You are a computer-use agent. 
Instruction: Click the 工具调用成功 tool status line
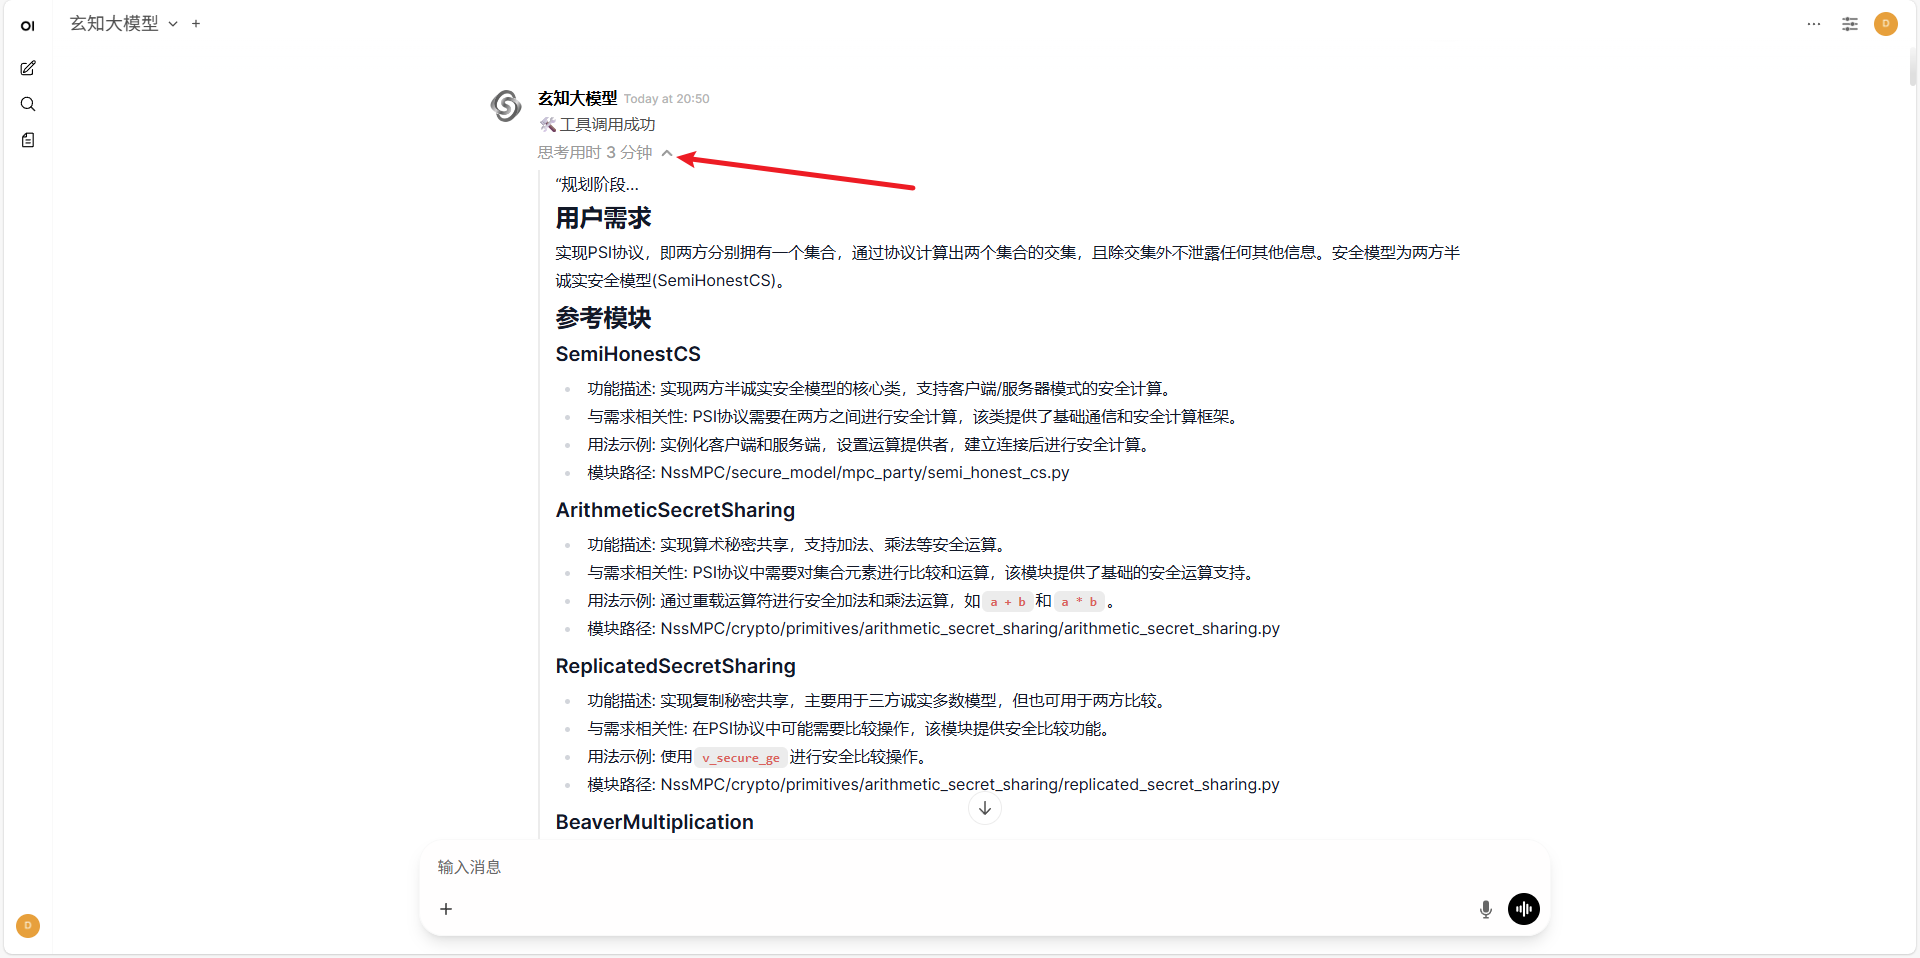tap(597, 124)
